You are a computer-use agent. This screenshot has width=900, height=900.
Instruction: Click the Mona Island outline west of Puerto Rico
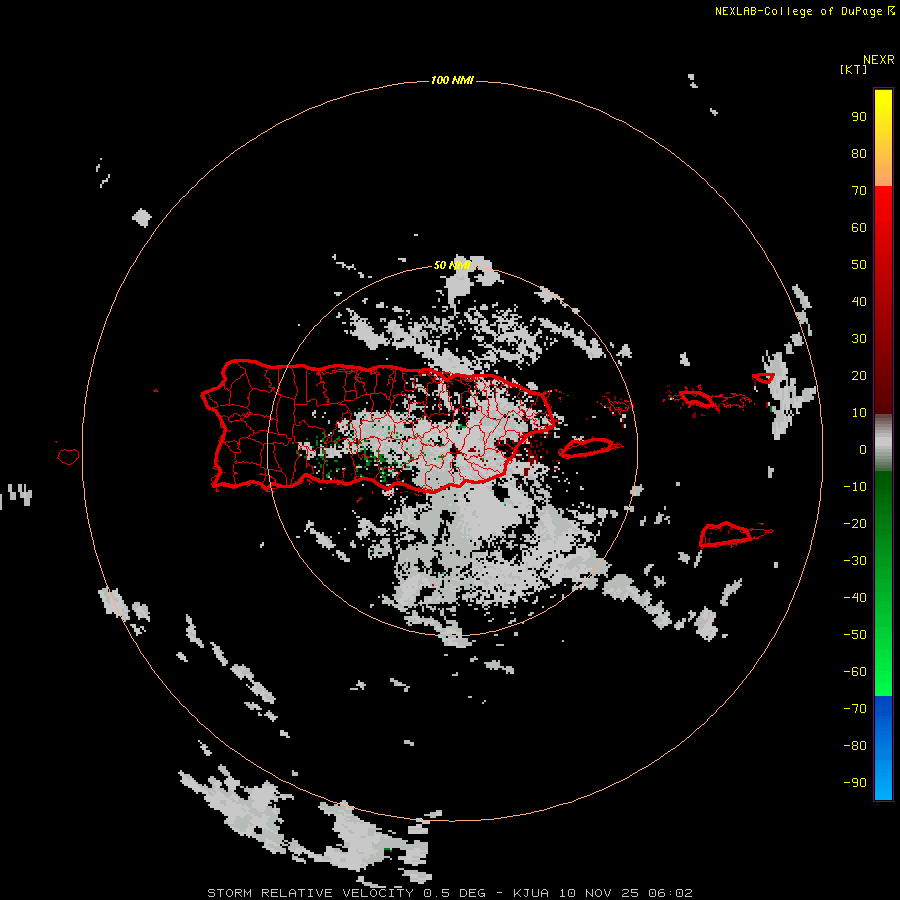tap(68, 456)
